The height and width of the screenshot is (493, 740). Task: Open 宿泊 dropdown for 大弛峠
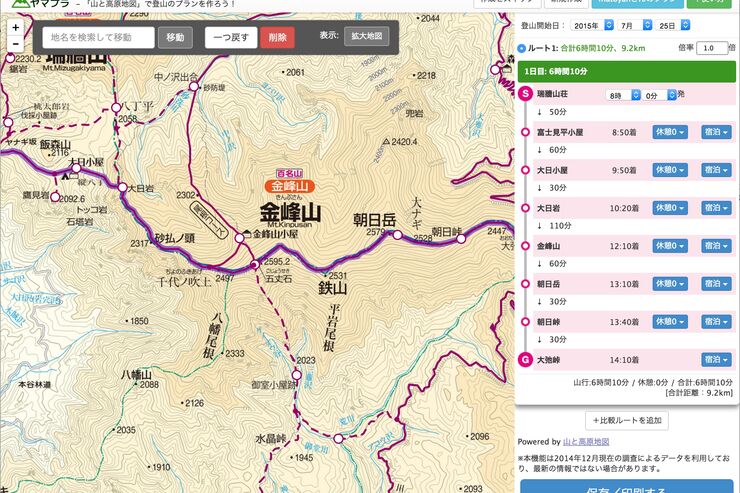[716, 359]
